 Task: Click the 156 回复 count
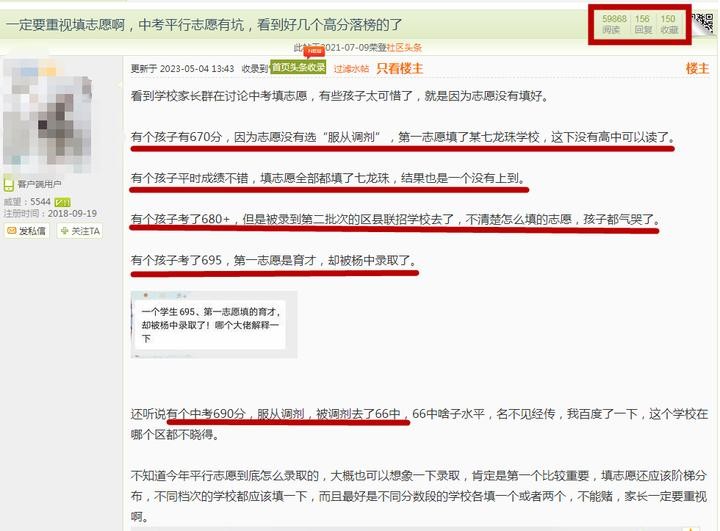point(643,24)
